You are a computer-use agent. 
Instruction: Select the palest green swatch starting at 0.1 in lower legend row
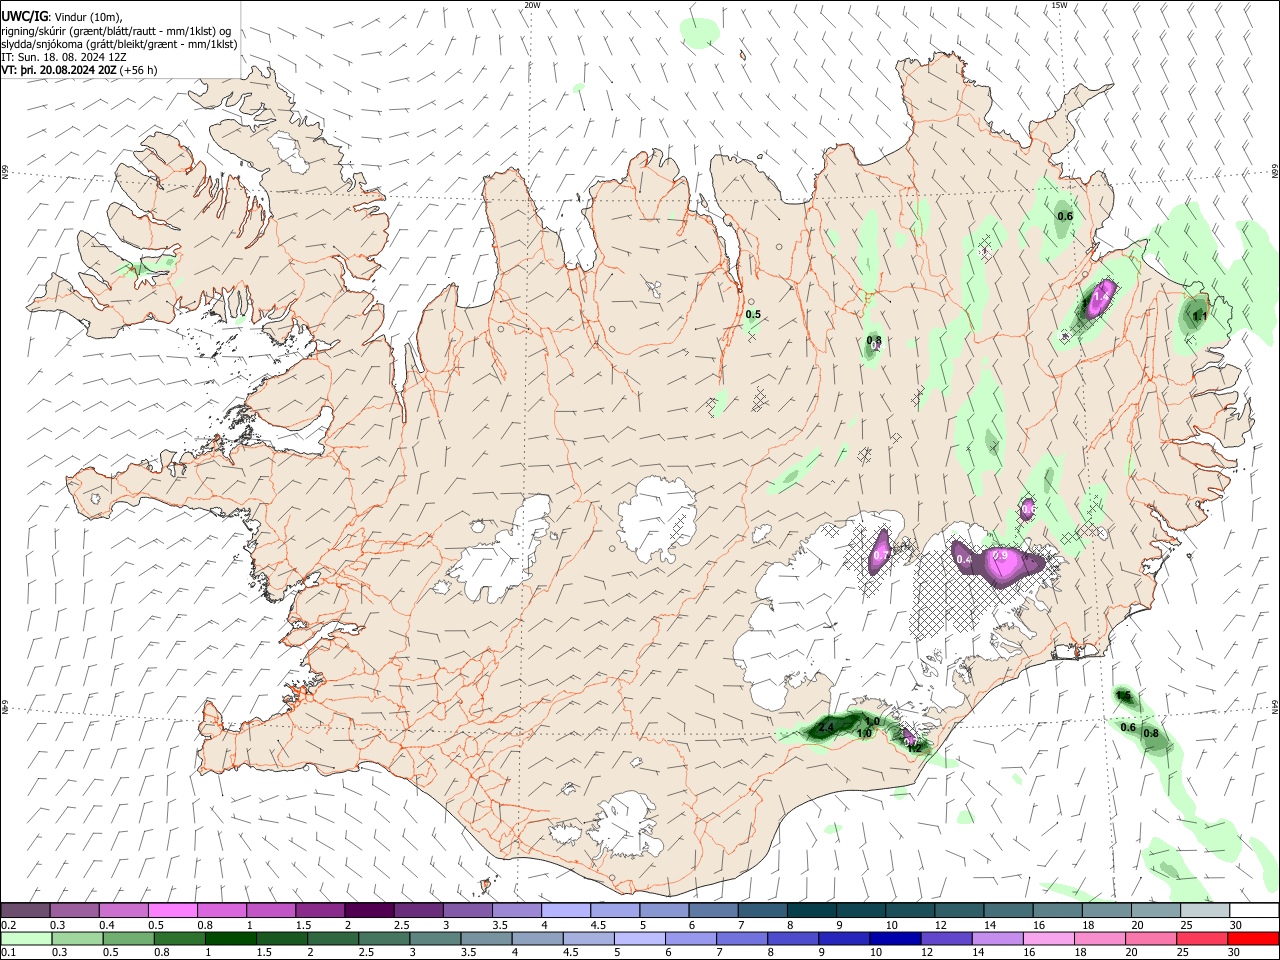tap(25, 938)
